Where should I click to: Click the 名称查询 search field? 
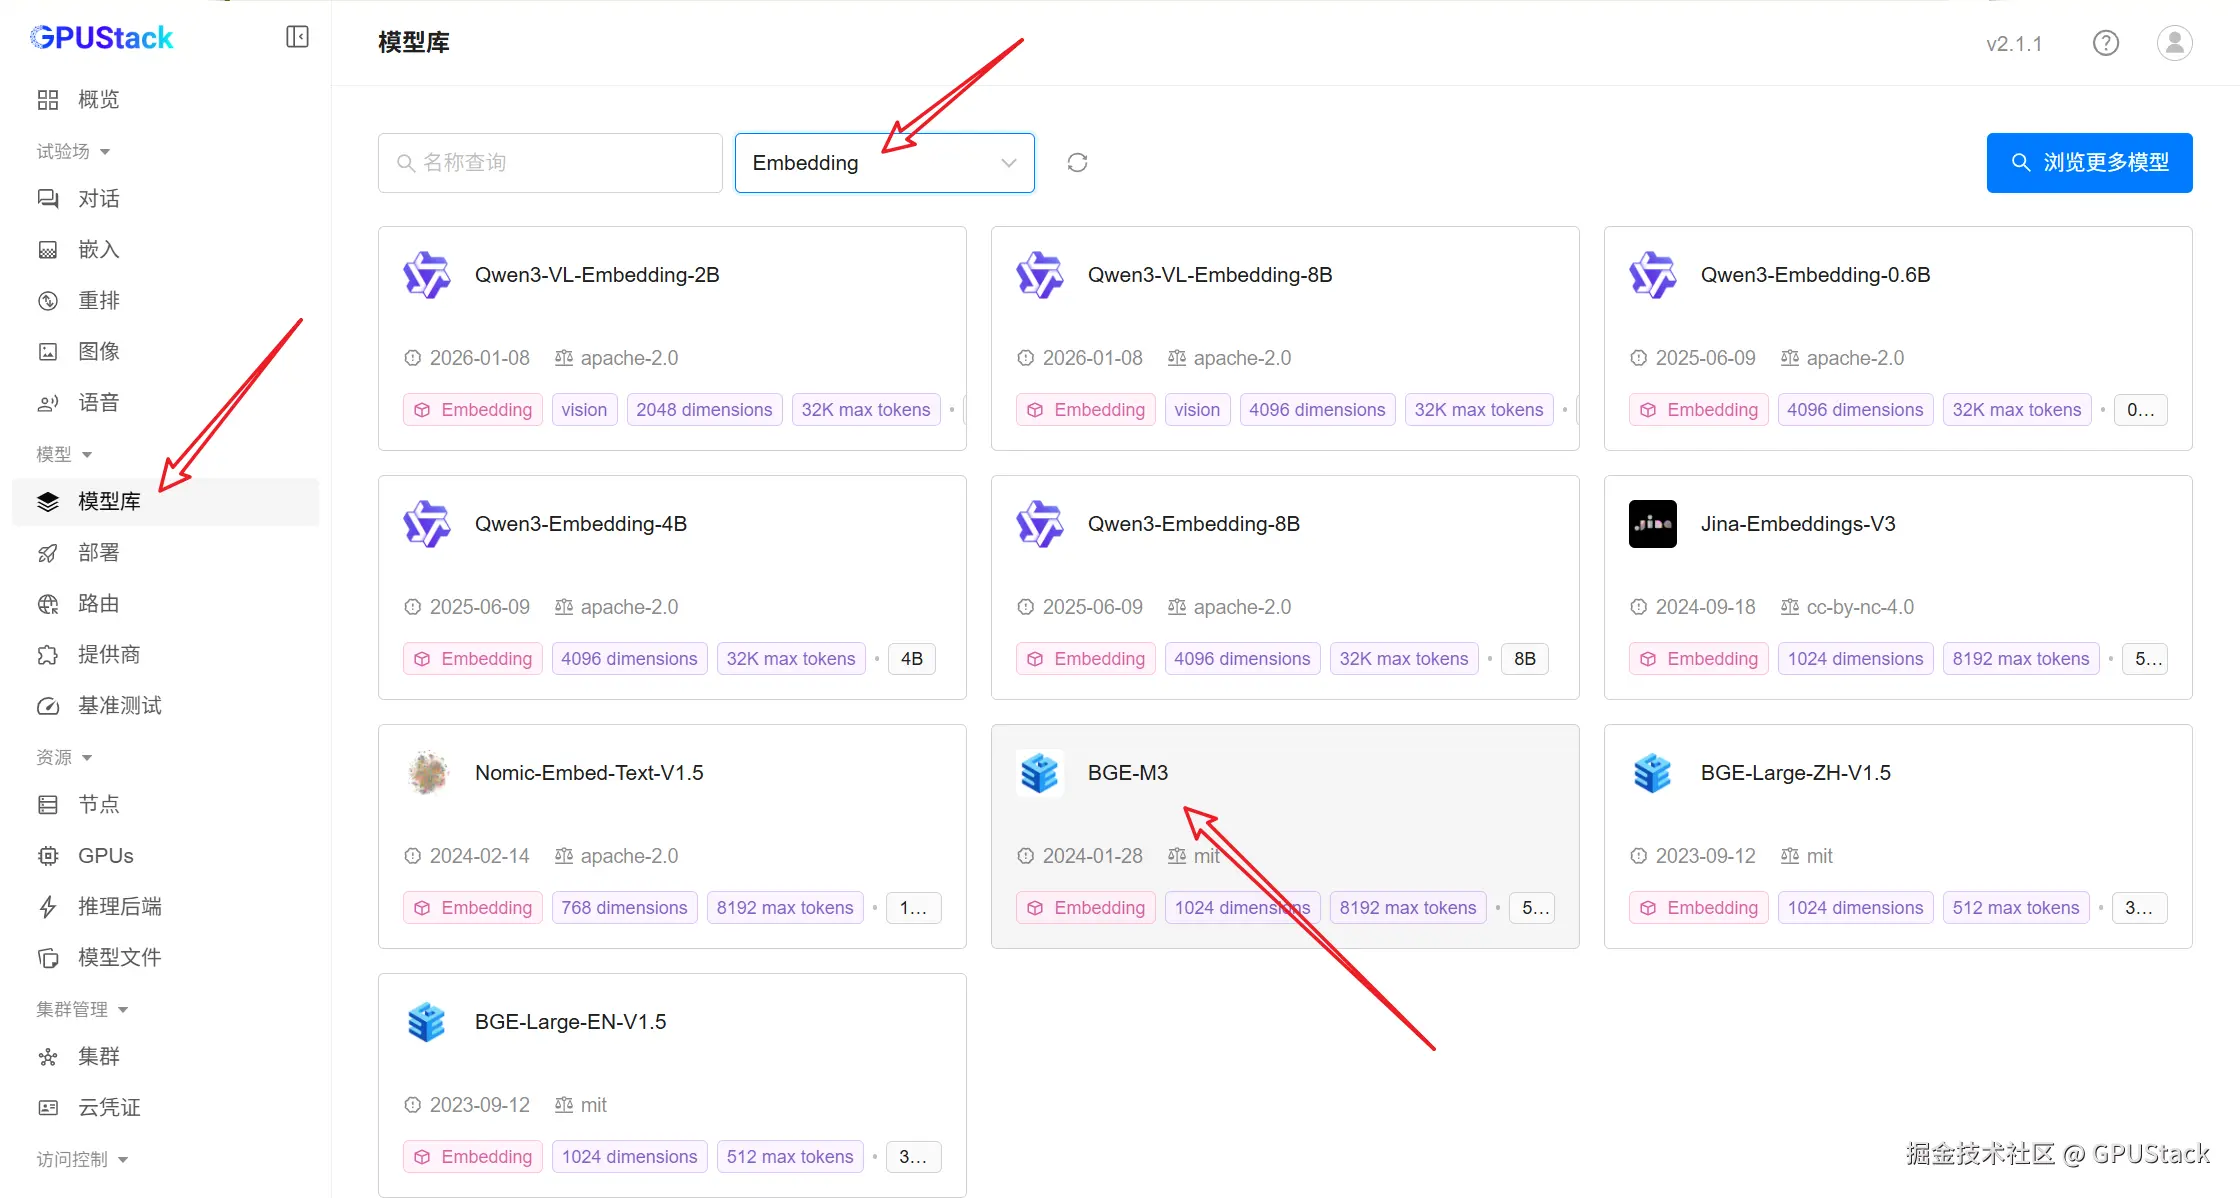550,163
